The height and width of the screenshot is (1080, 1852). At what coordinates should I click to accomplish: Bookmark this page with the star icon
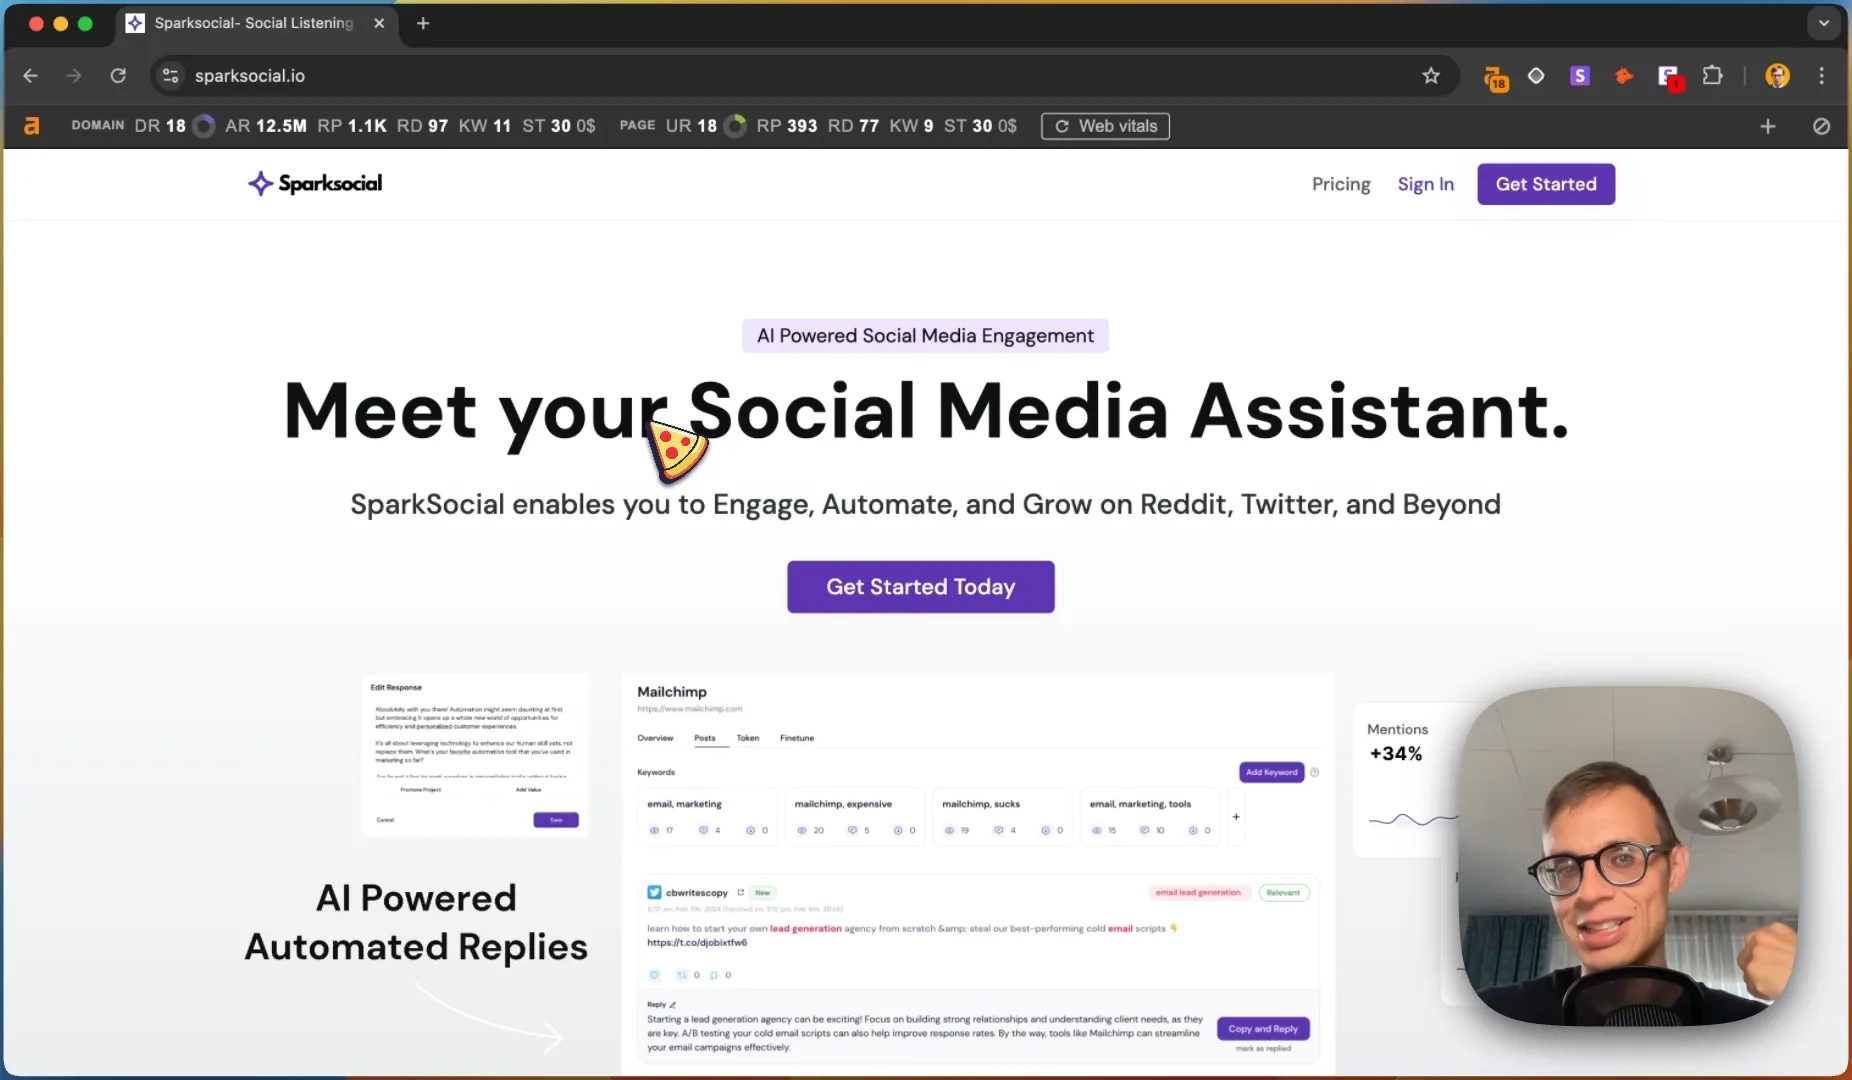click(x=1431, y=76)
